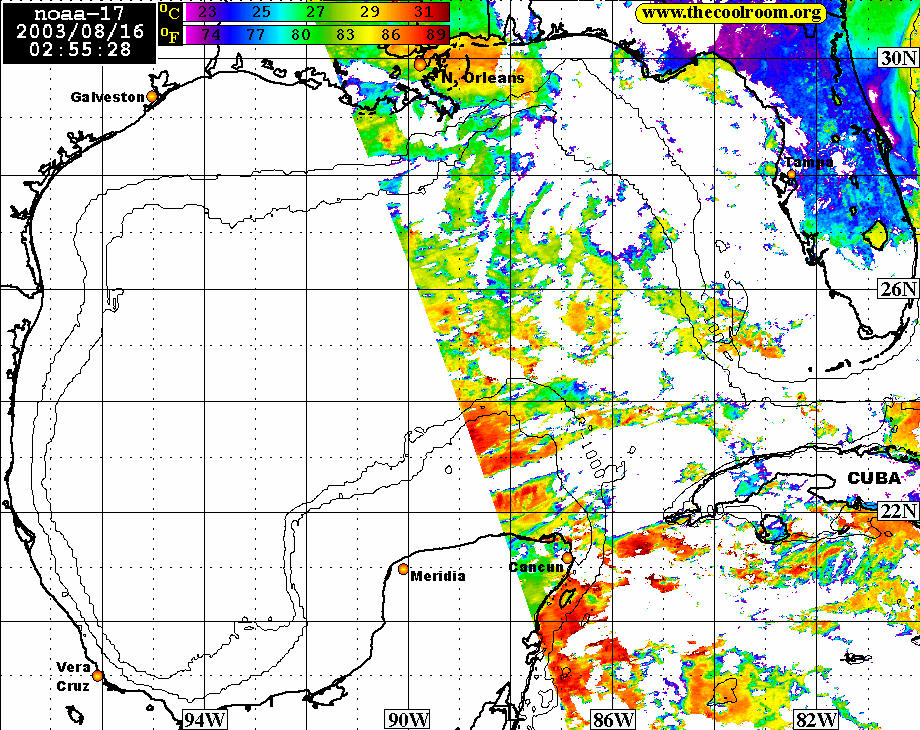Click the 22N latitude label

(x=898, y=511)
